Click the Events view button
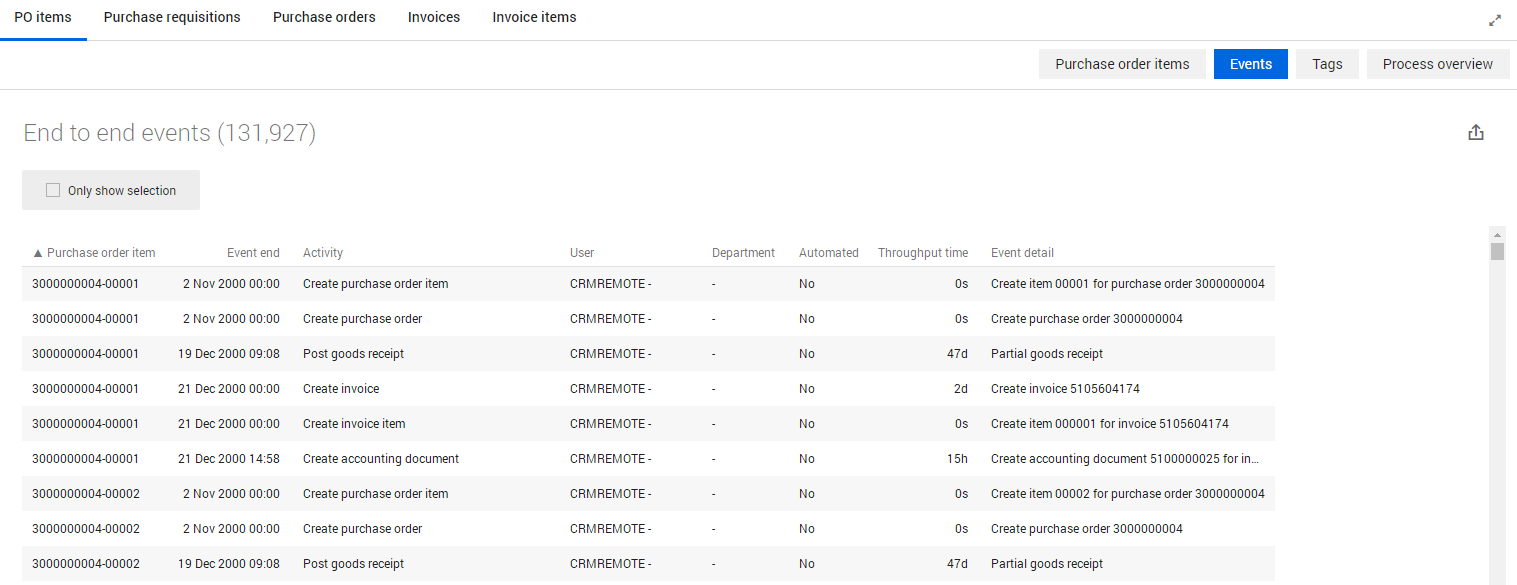Viewport: 1517px width, 585px height. click(x=1250, y=64)
